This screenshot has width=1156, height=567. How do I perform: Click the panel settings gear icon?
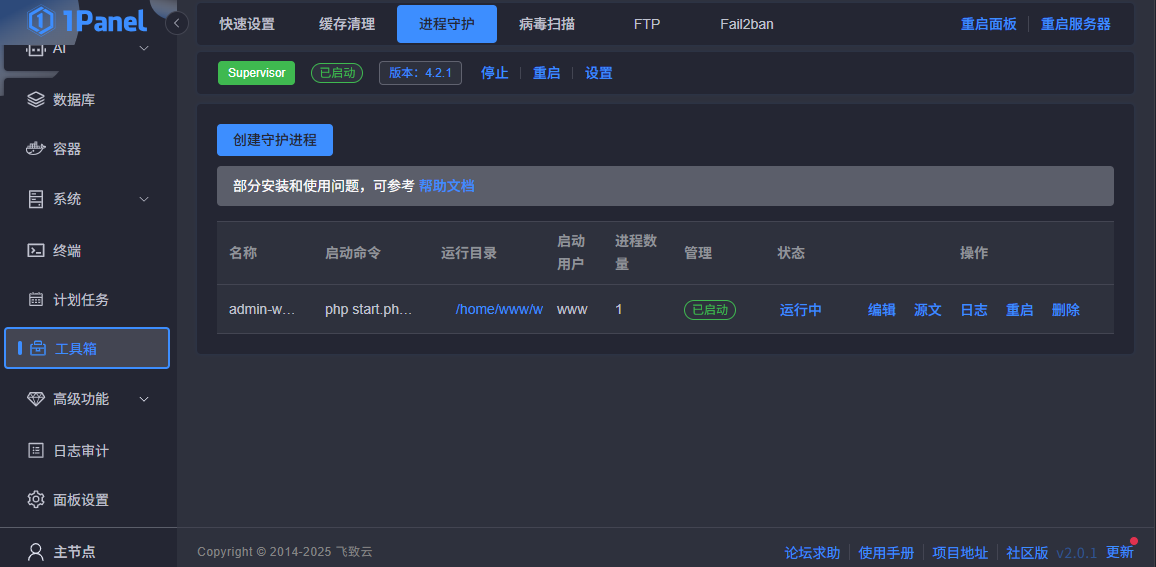point(35,499)
